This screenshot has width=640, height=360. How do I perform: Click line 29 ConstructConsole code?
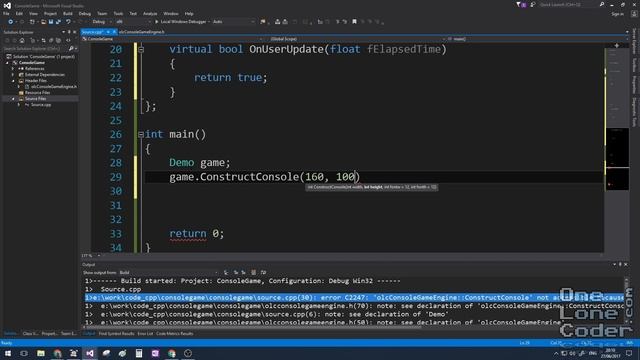coord(264,177)
